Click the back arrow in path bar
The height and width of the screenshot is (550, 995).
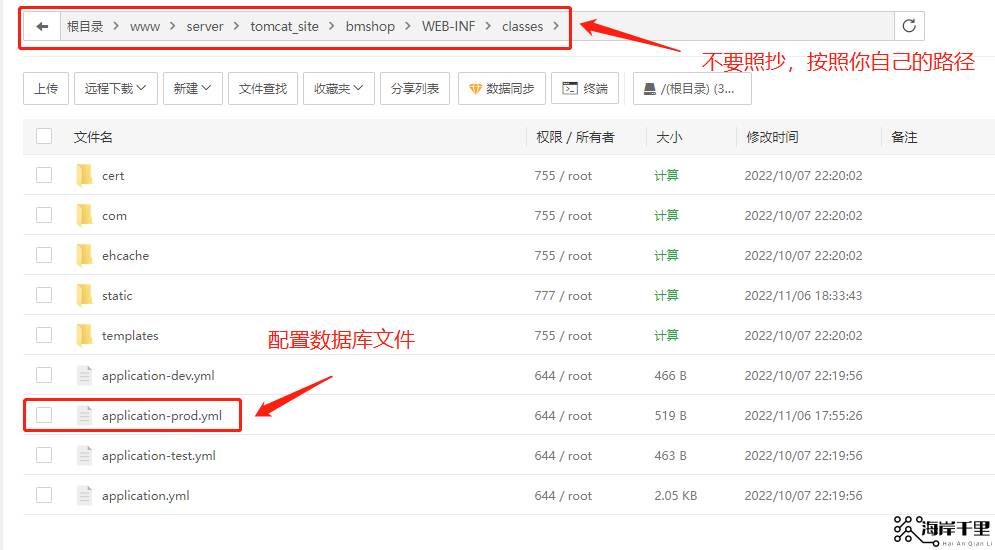42,27
